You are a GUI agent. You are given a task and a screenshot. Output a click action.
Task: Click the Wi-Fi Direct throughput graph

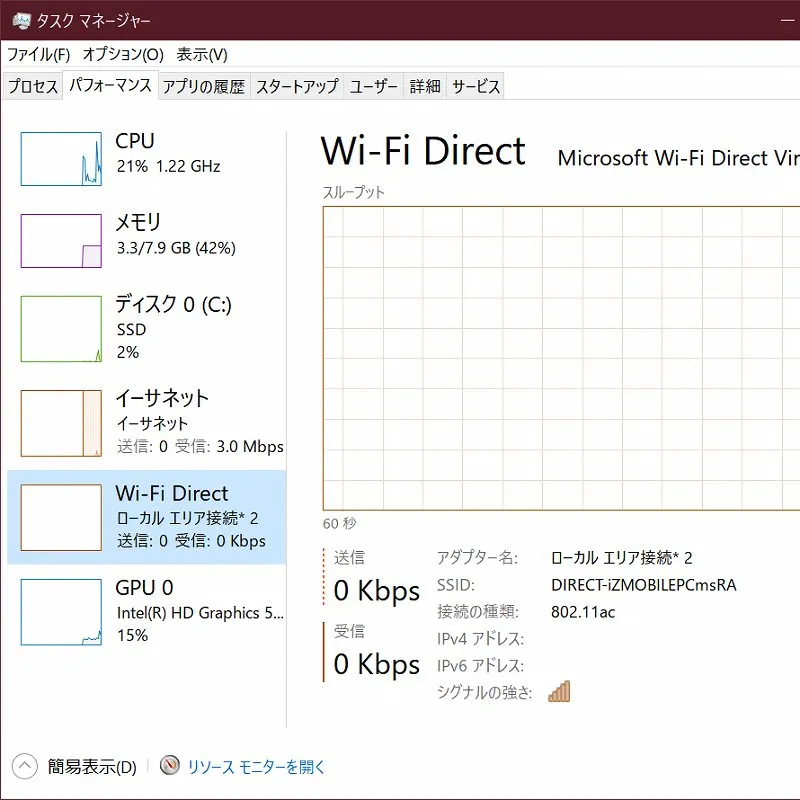click(561, 358)
